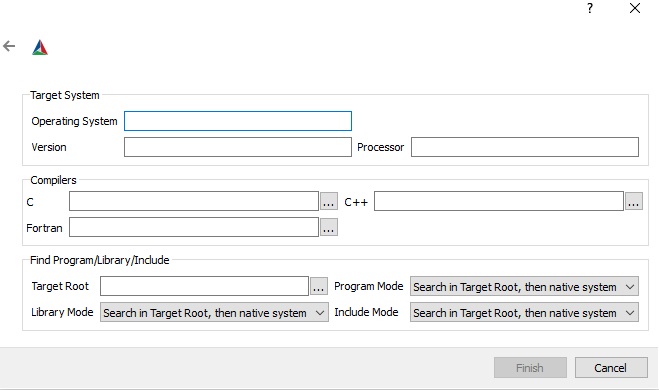This screenshot has height=390, width=659.
Task: Select the C++ compiler path field
Action: 499,201
